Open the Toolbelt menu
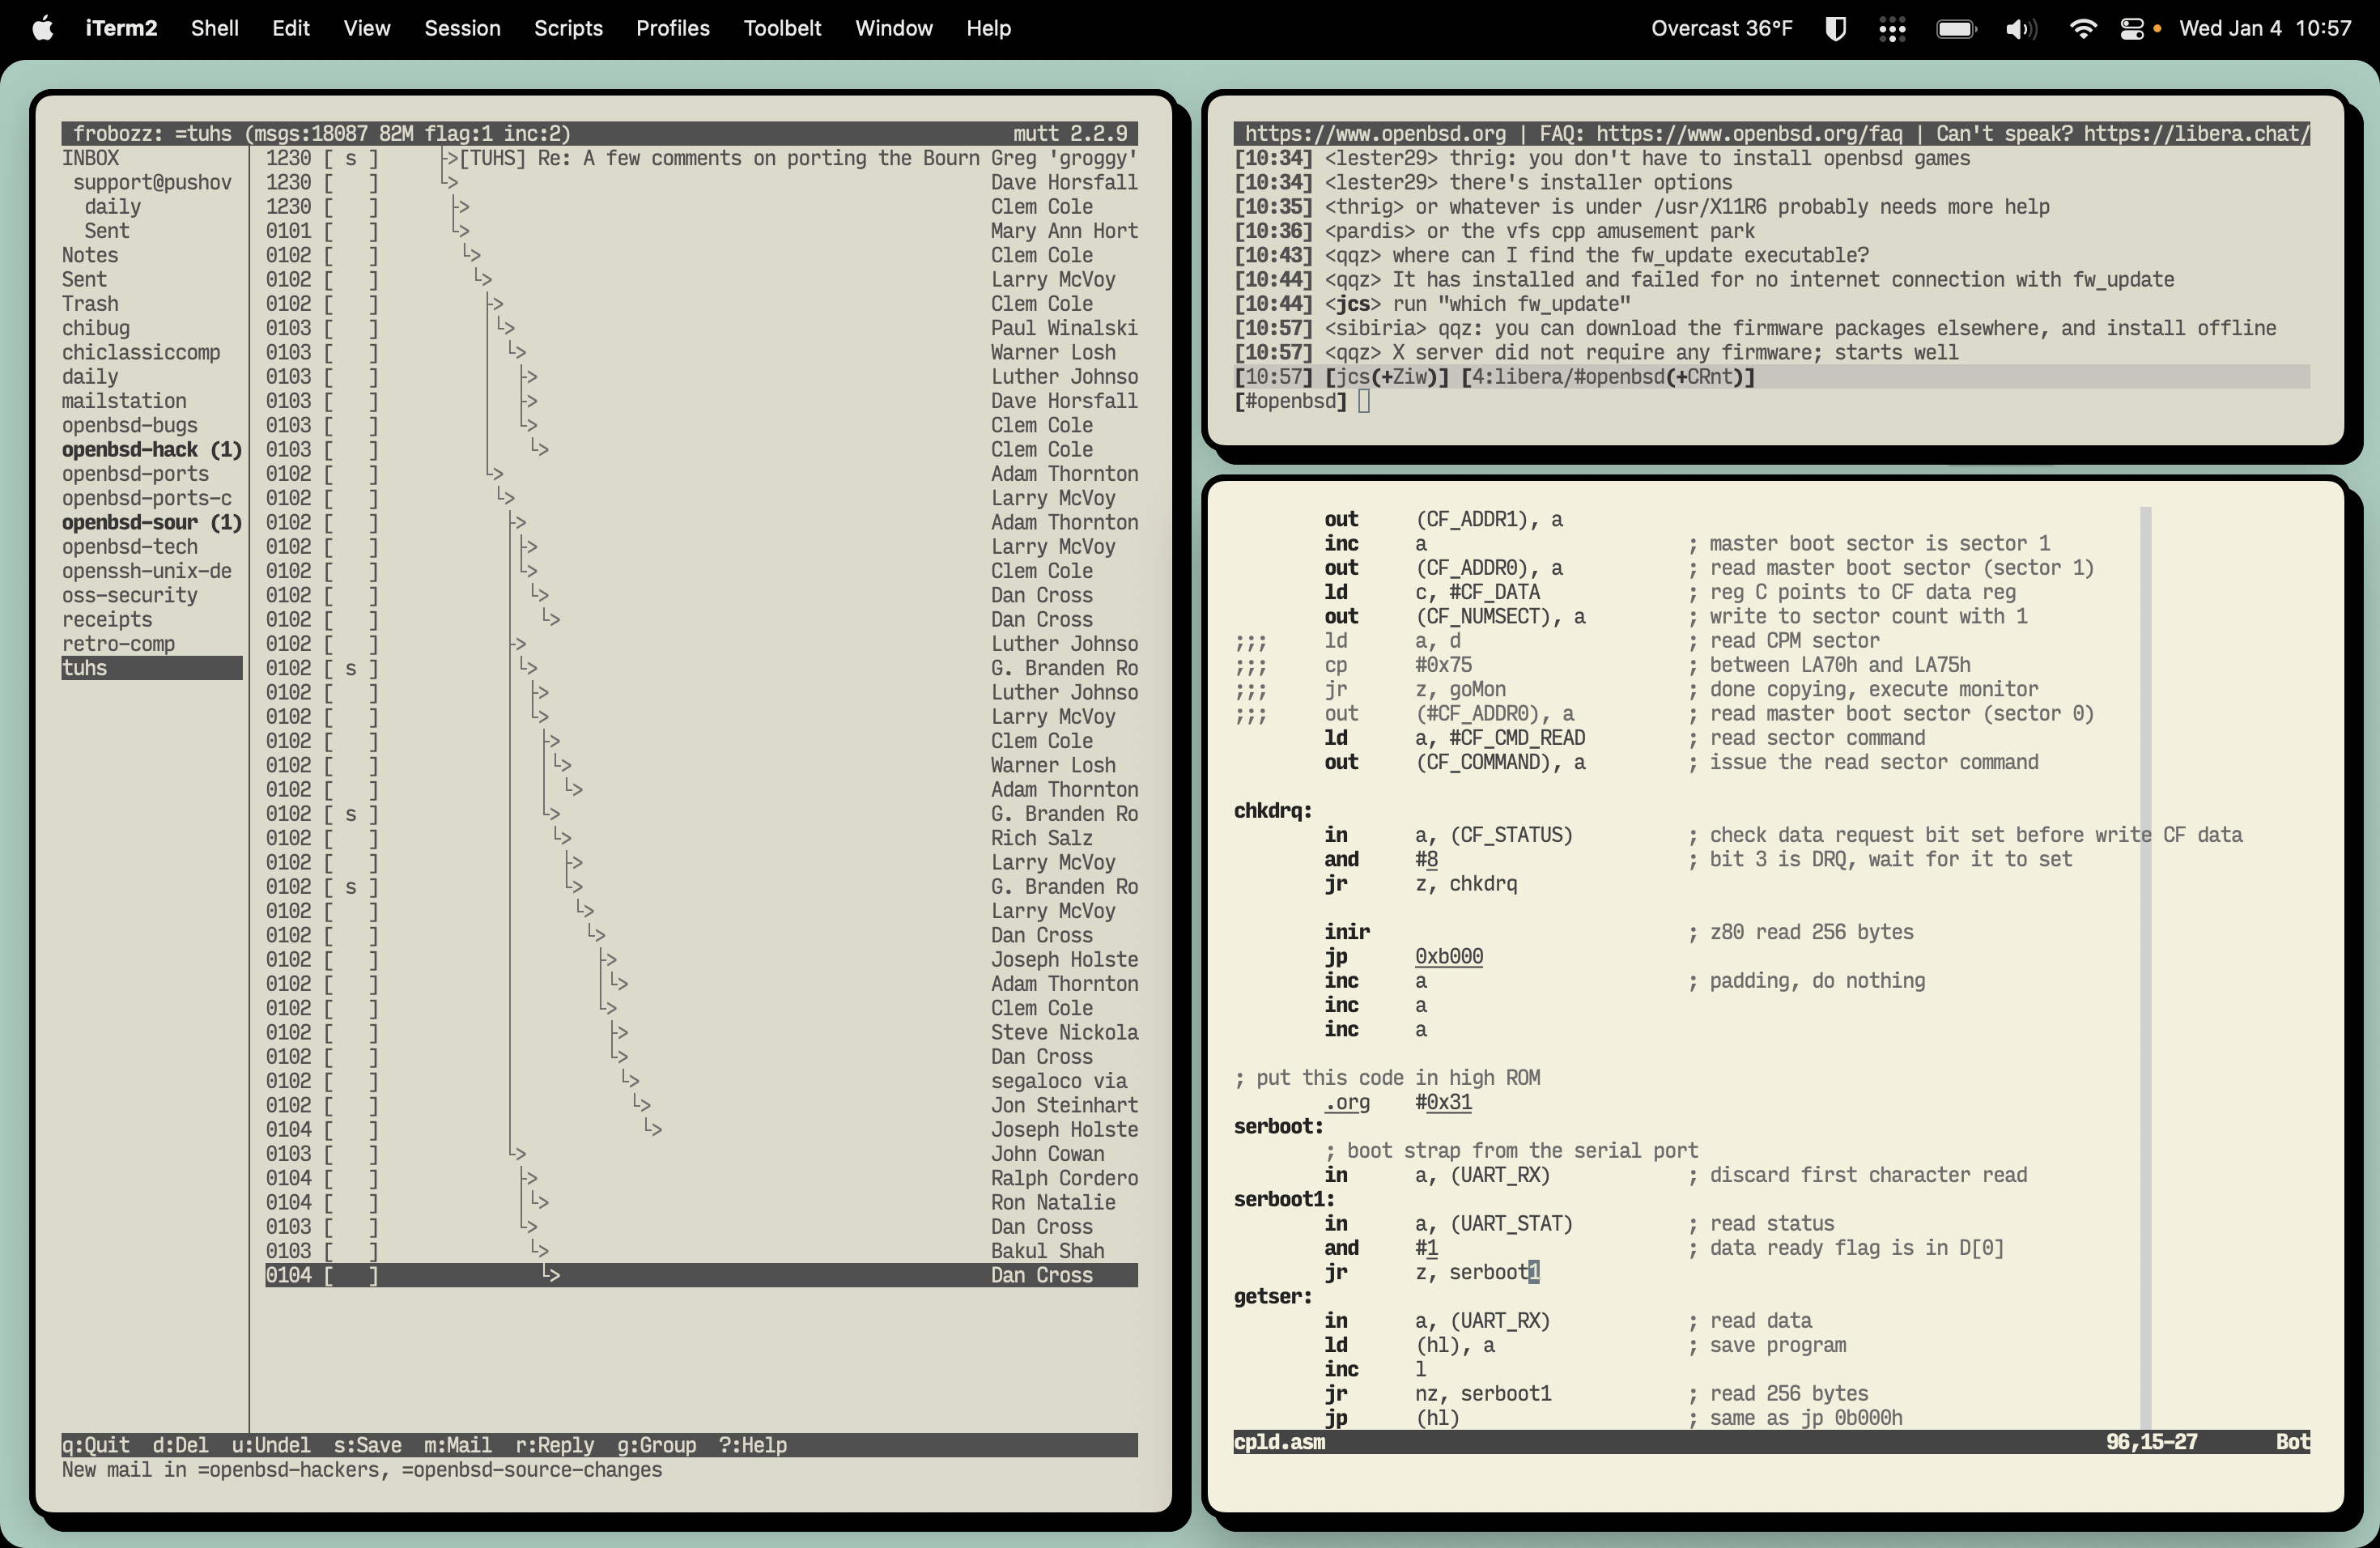 pos(781,28)
